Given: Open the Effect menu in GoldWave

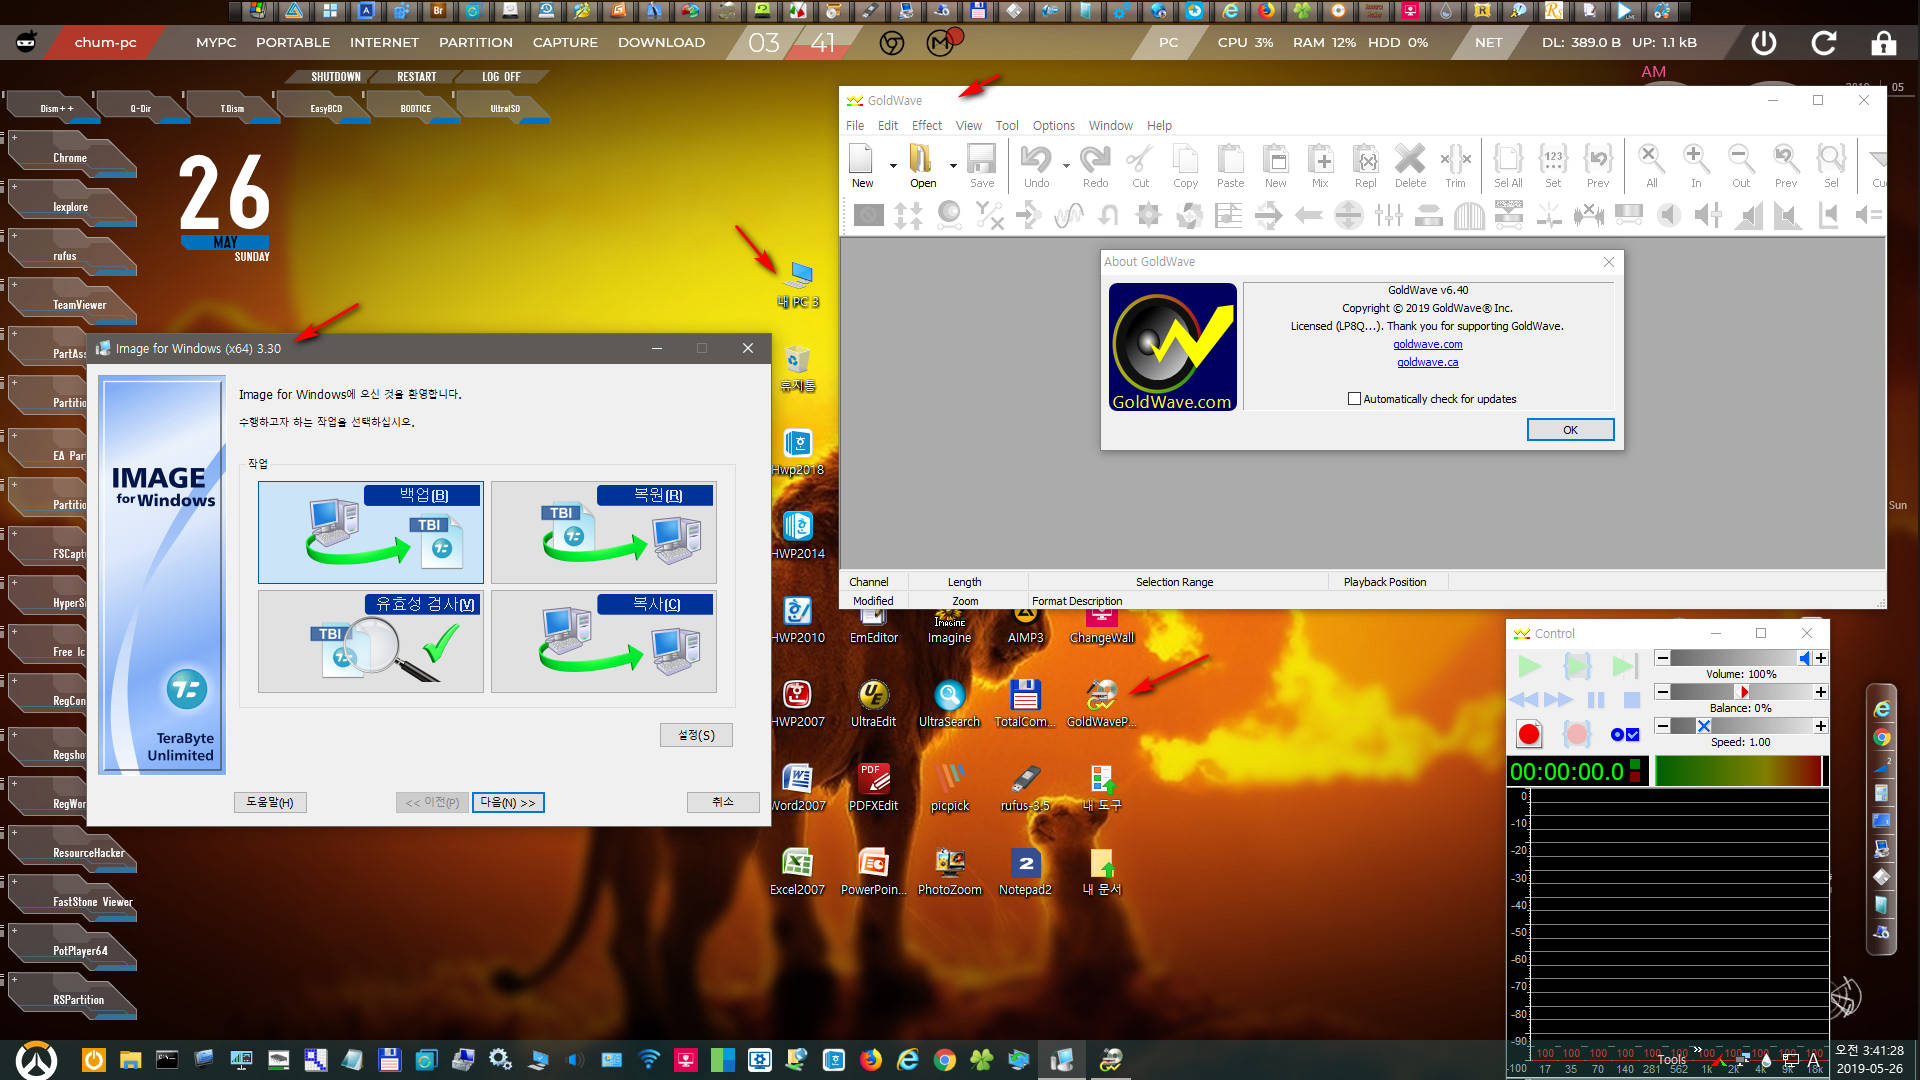Looking at the screenshot, I should pos(927,125).
